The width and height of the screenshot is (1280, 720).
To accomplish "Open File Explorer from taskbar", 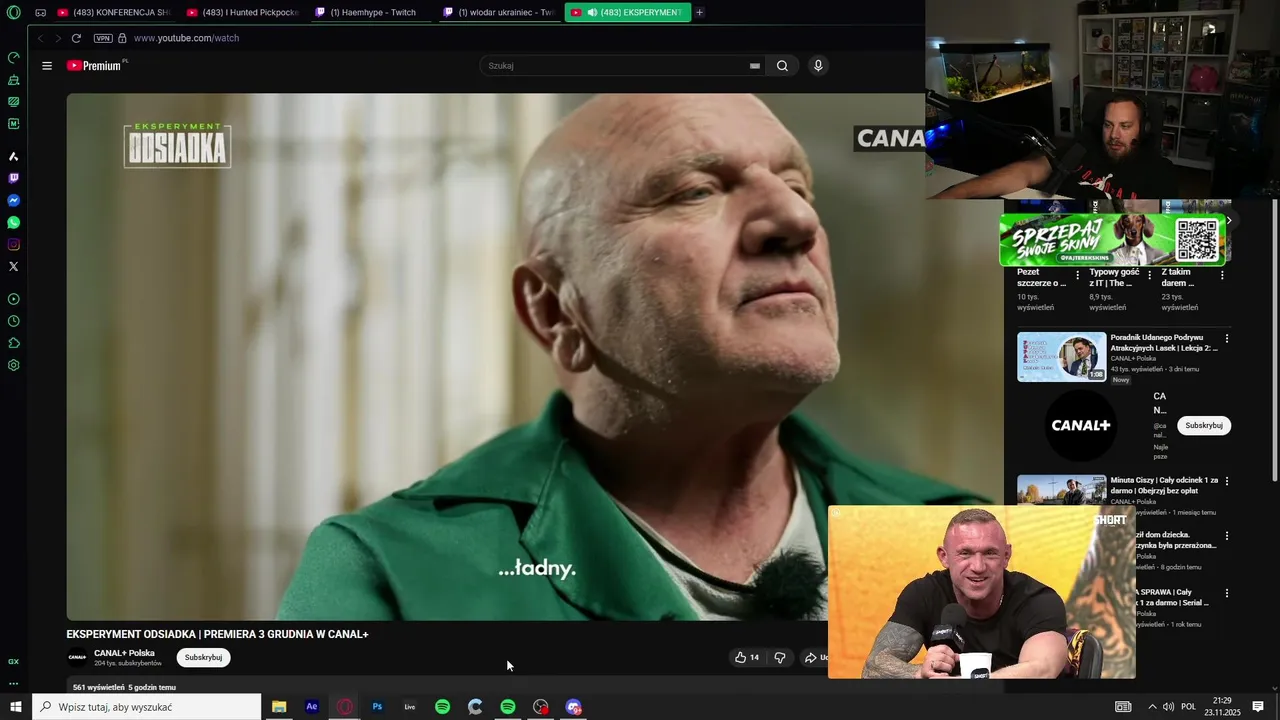I will (279, 707).
